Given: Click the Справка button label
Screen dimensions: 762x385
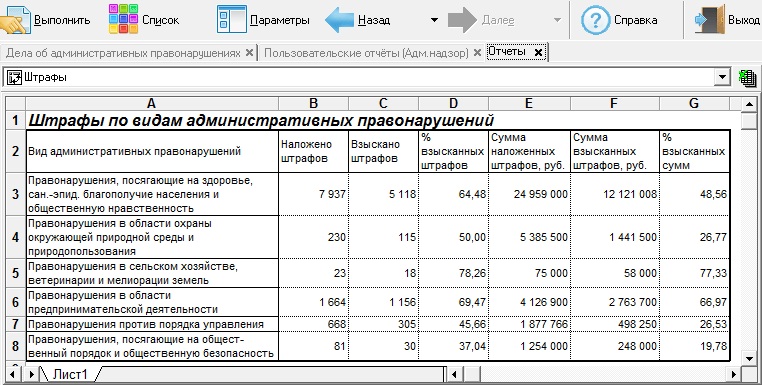Looking at the screenshot, I should click(x=636, y=20).
